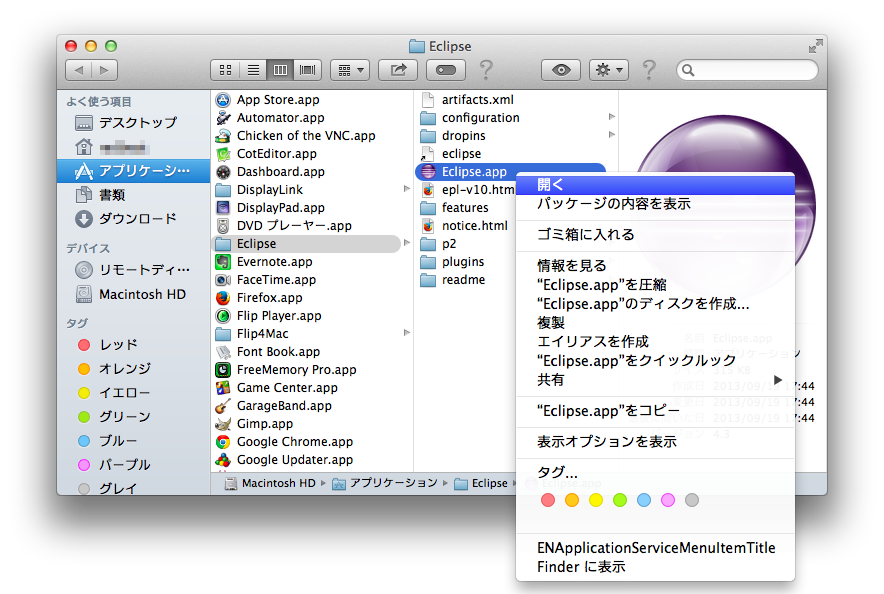Expand the dropins folder arrow
This screenshot has width=884, height=594.
(612, 135)
